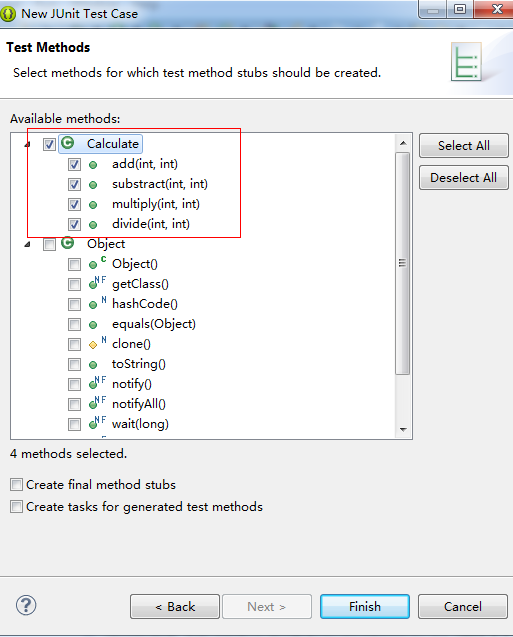Check the toString() checkbox
Image resolution: width=513 pixels, height=637 pixels.
pyautogui.click(x=74, y=364)
